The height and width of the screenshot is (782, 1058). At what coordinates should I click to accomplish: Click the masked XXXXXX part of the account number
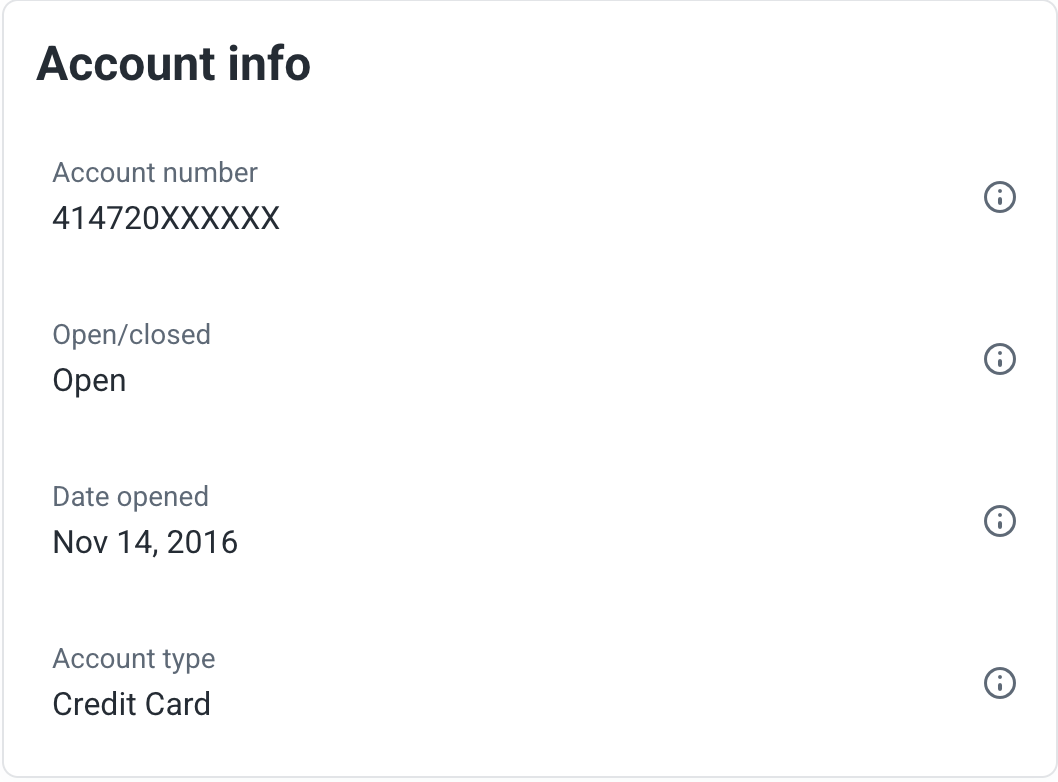pos(221,218)
